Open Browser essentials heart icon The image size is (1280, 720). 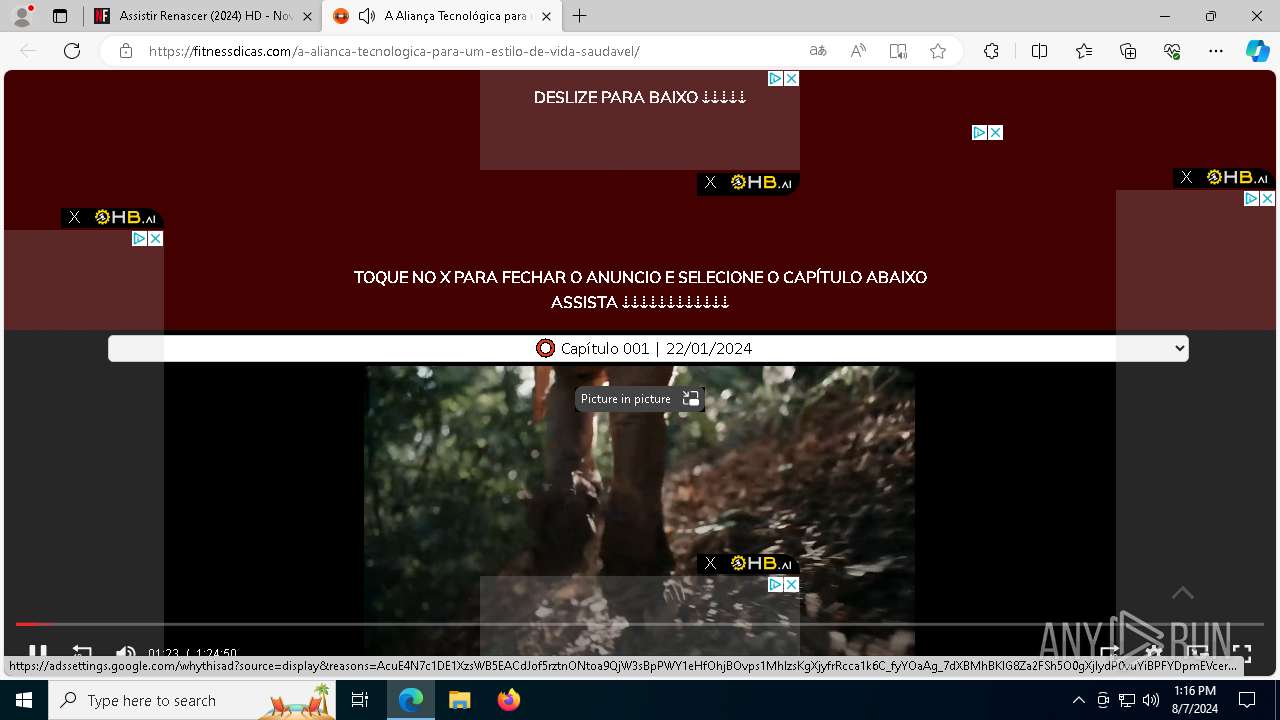coord(1172,51)
